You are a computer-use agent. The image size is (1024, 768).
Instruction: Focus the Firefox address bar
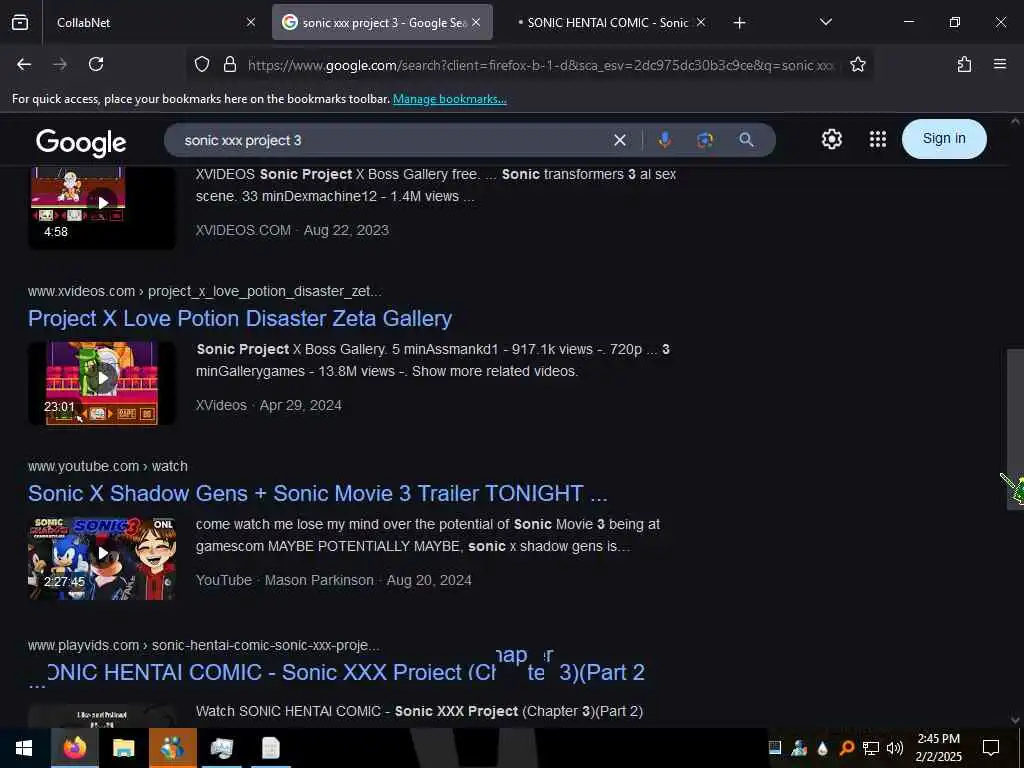point(541,65)
